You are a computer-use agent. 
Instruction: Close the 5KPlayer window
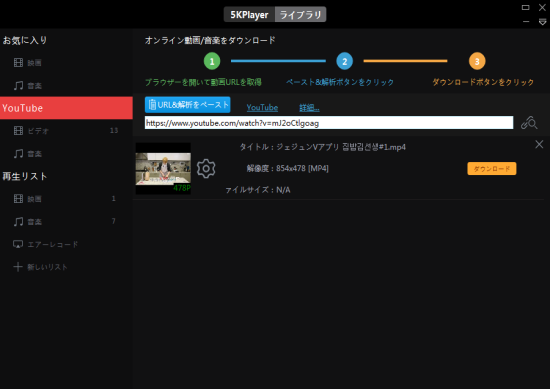[542, 7]
